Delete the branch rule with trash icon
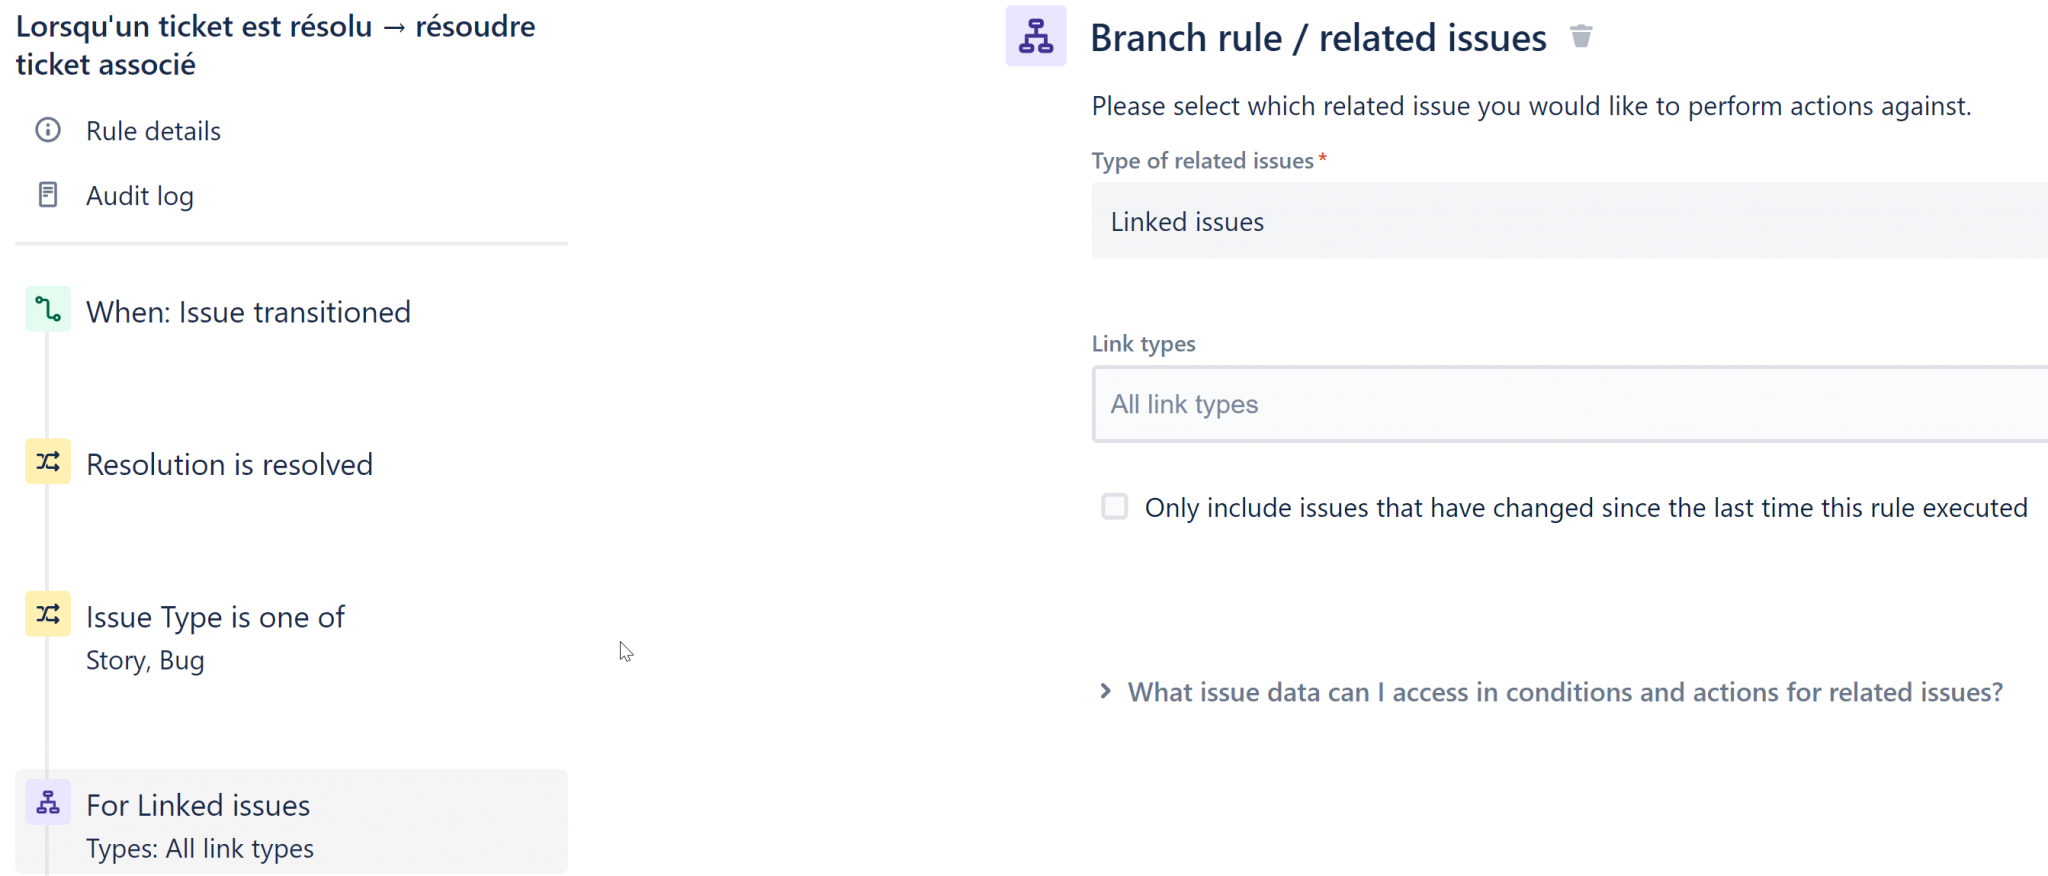 (1581, 37)
